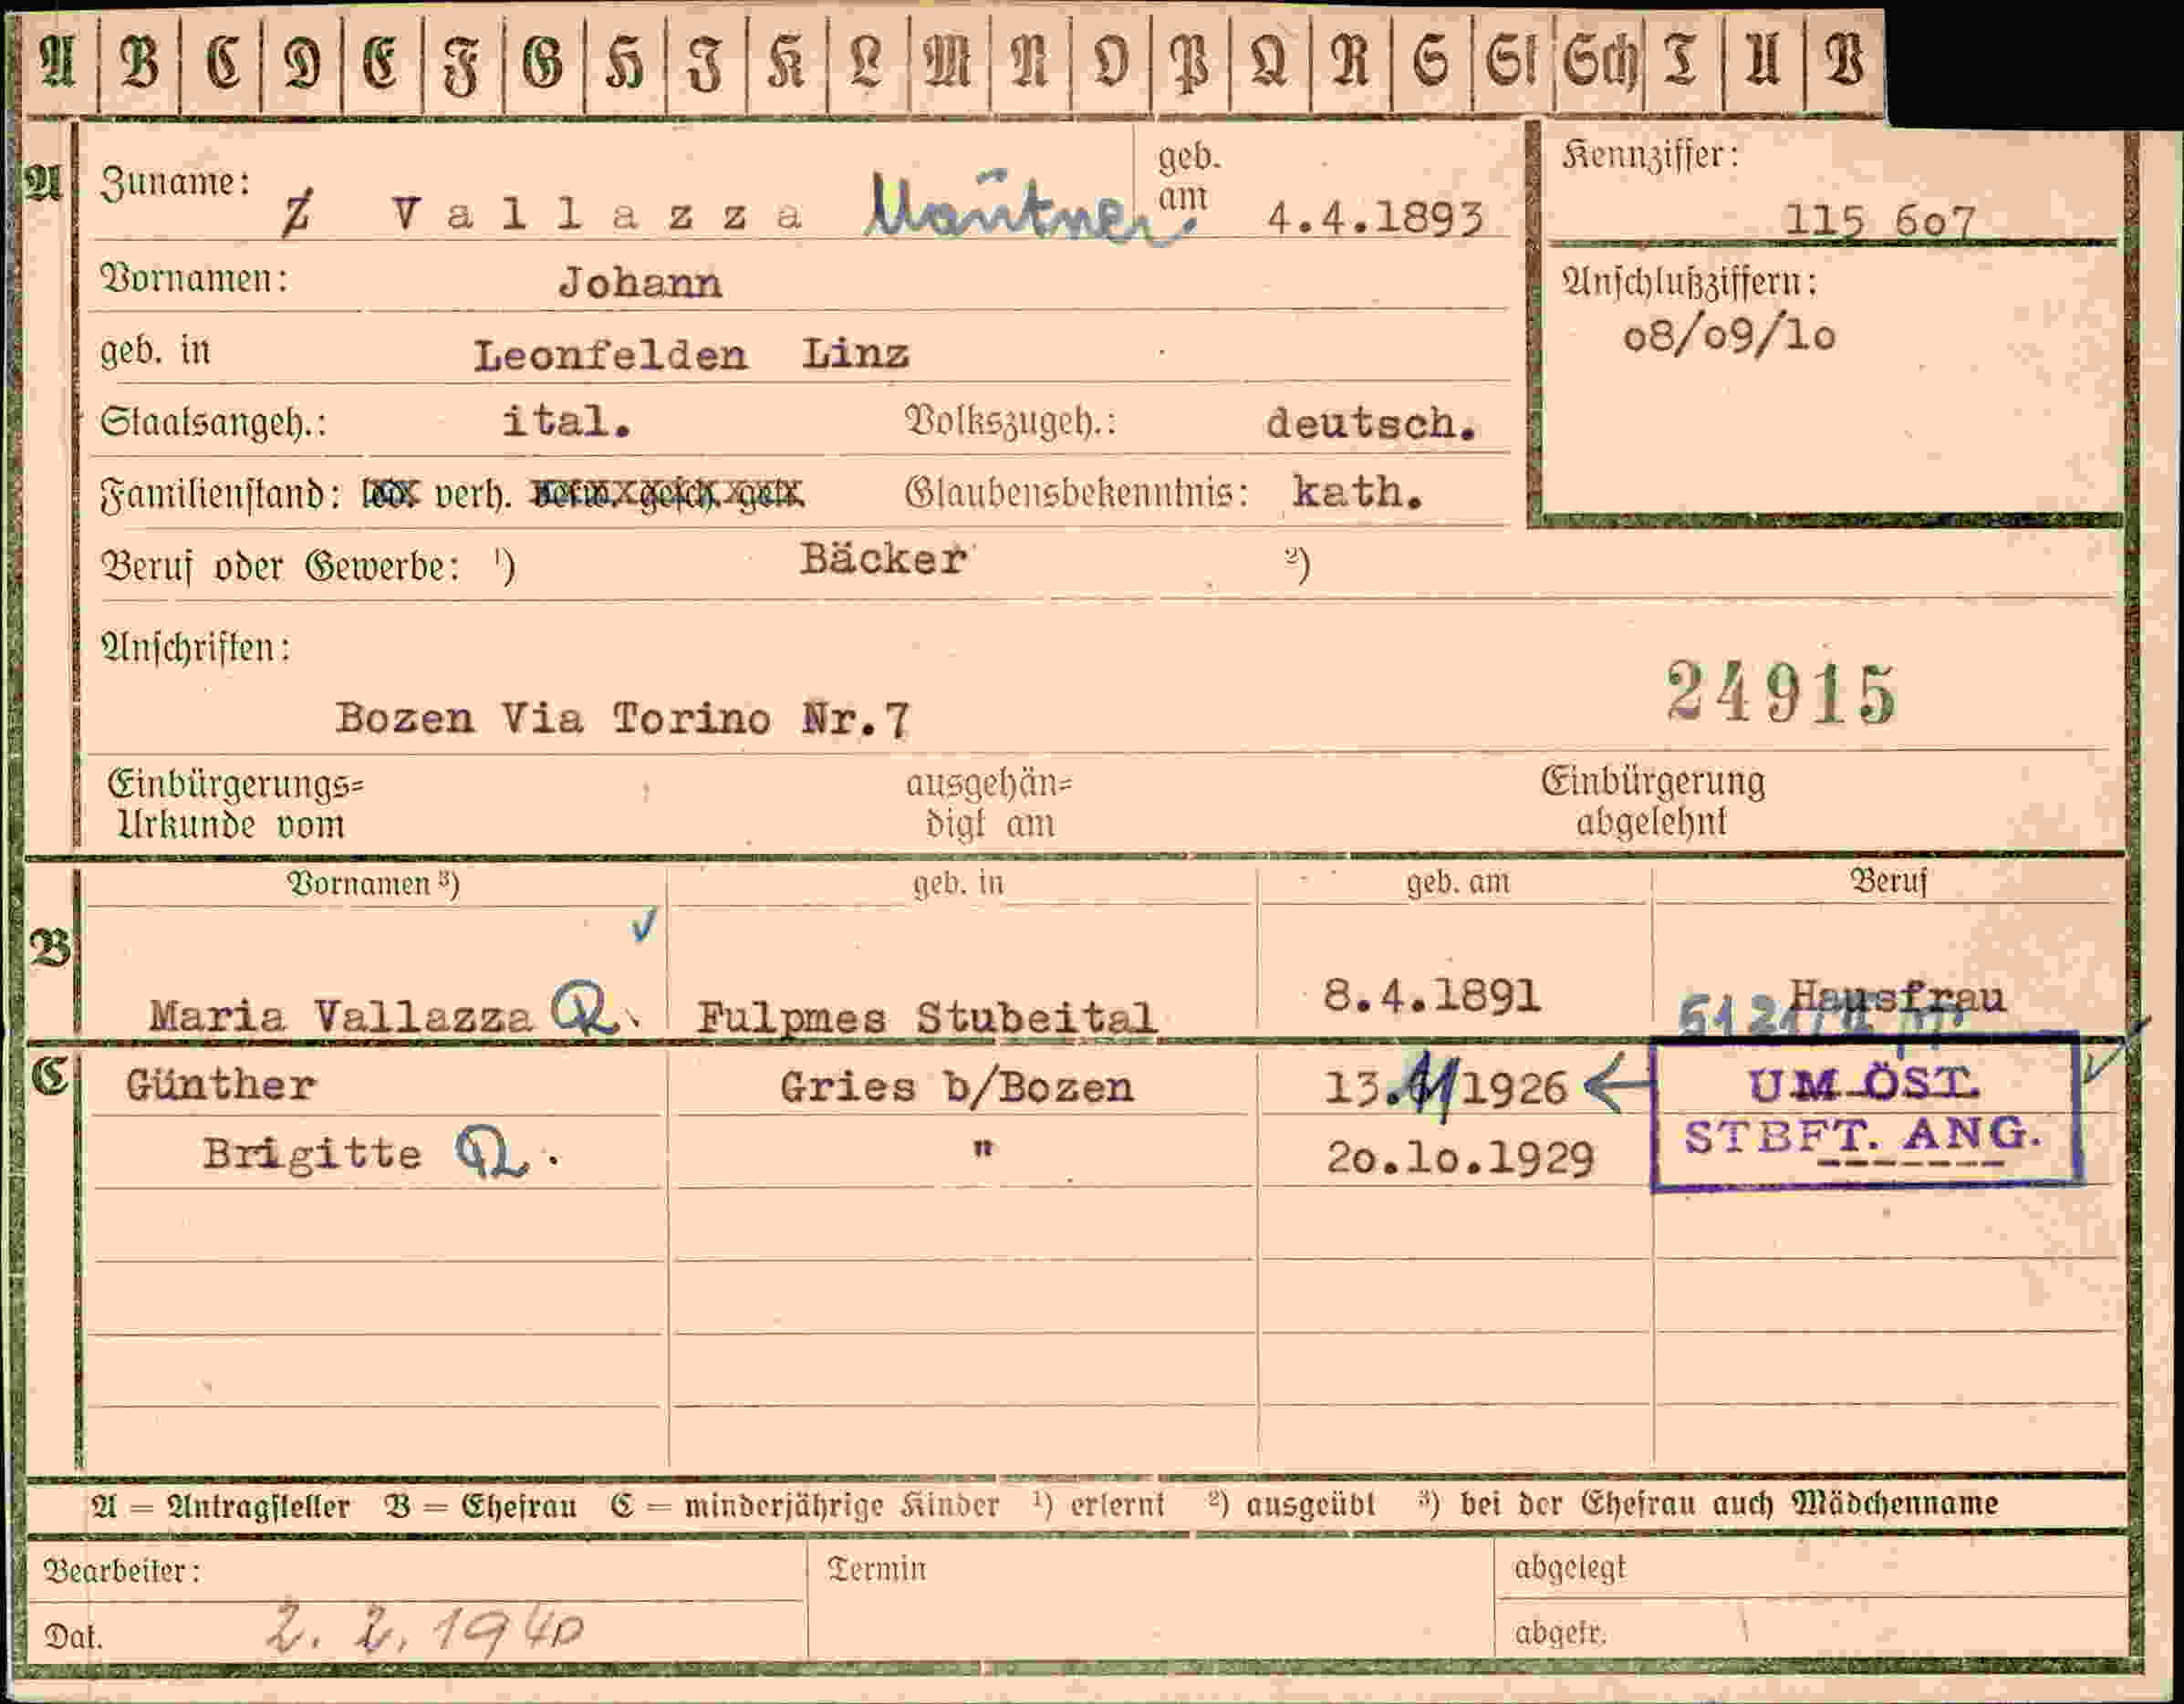This screenshot has height=1704, width=2184.
Task: Click citizenship value 'ital.'
Action: [x=566, y=421]
